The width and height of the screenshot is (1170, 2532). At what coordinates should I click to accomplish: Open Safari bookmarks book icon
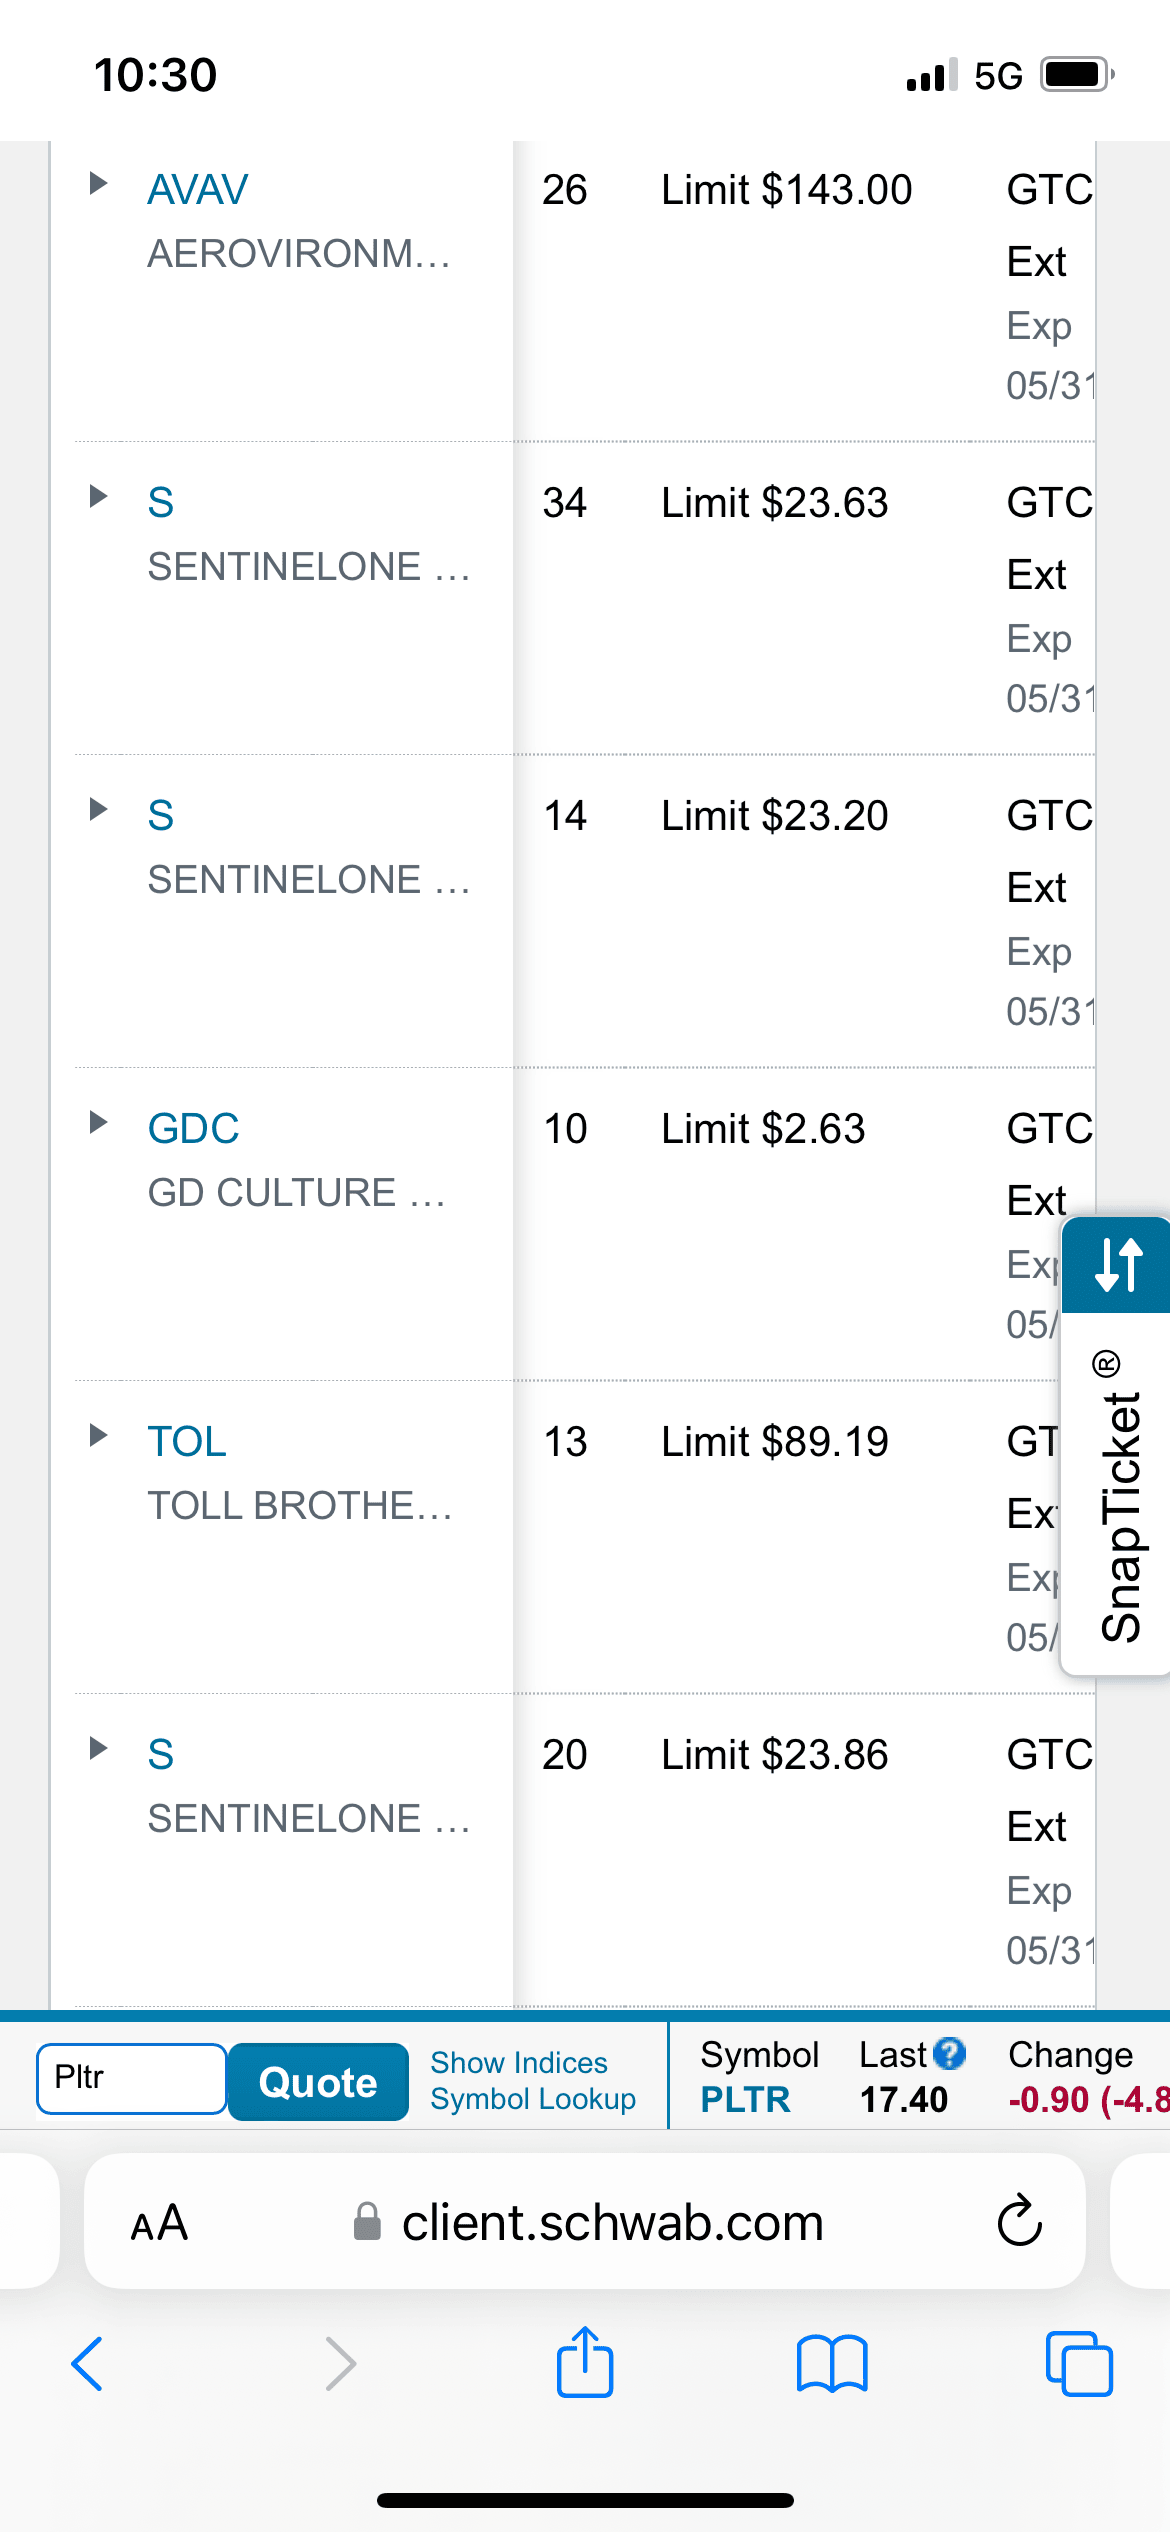click(x=832, y=2364)
